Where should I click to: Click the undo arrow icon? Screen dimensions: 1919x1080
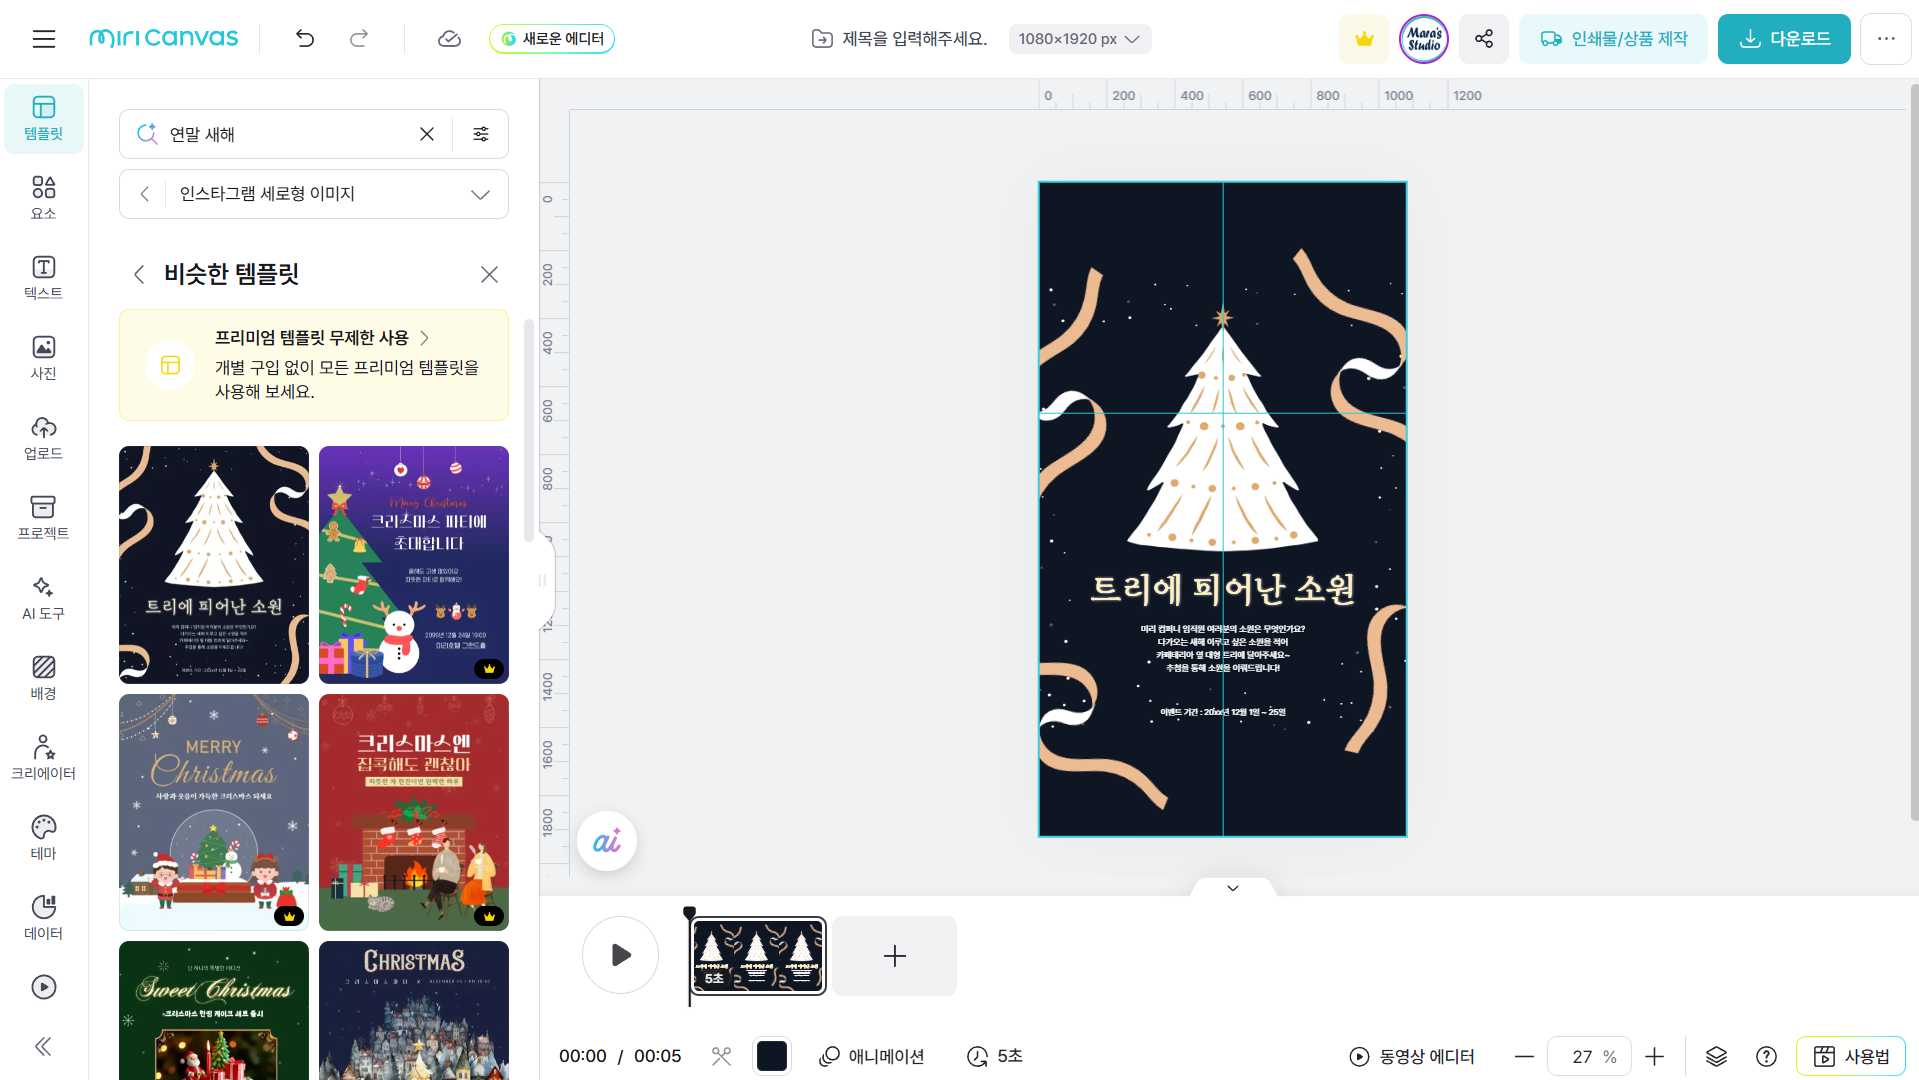[x=305, y=39]
